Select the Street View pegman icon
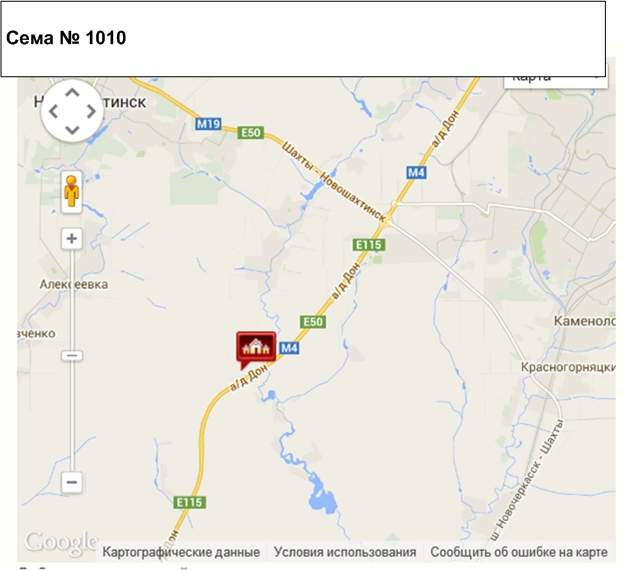624x570 pixels. click(72, 192)
